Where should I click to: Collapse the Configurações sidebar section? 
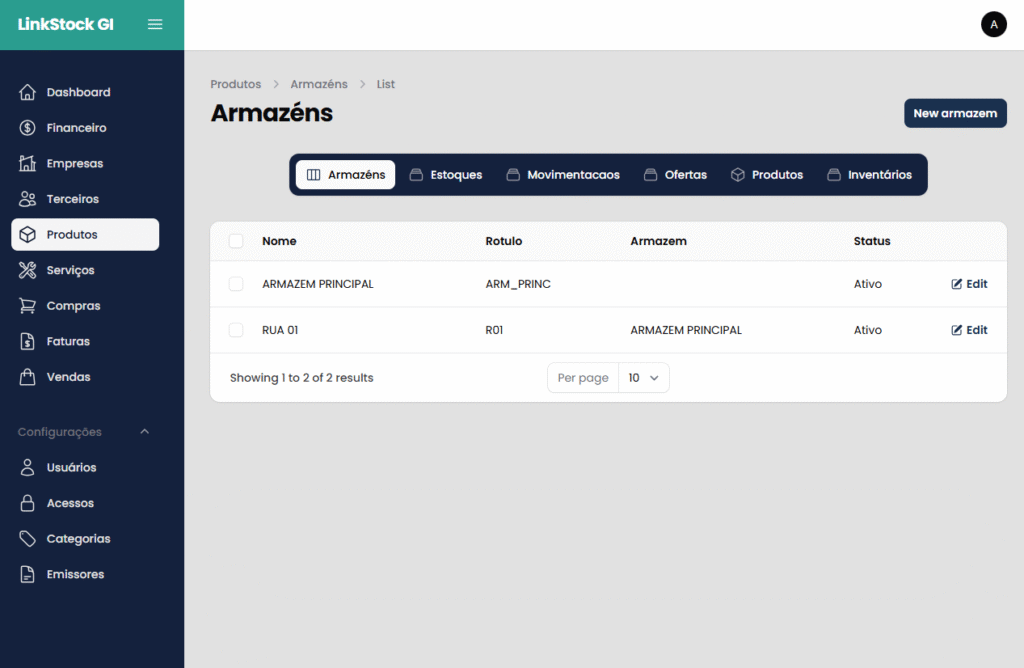[x=144, y=432]
